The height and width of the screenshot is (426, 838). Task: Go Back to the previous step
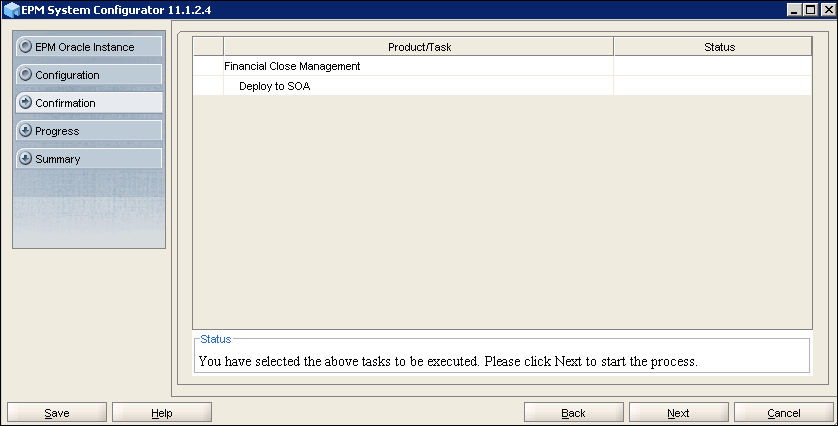(x=574, y=413)
